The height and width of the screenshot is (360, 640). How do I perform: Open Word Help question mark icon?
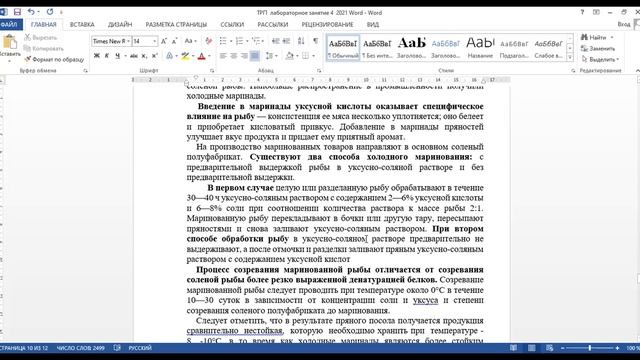(x=582, y=12)
